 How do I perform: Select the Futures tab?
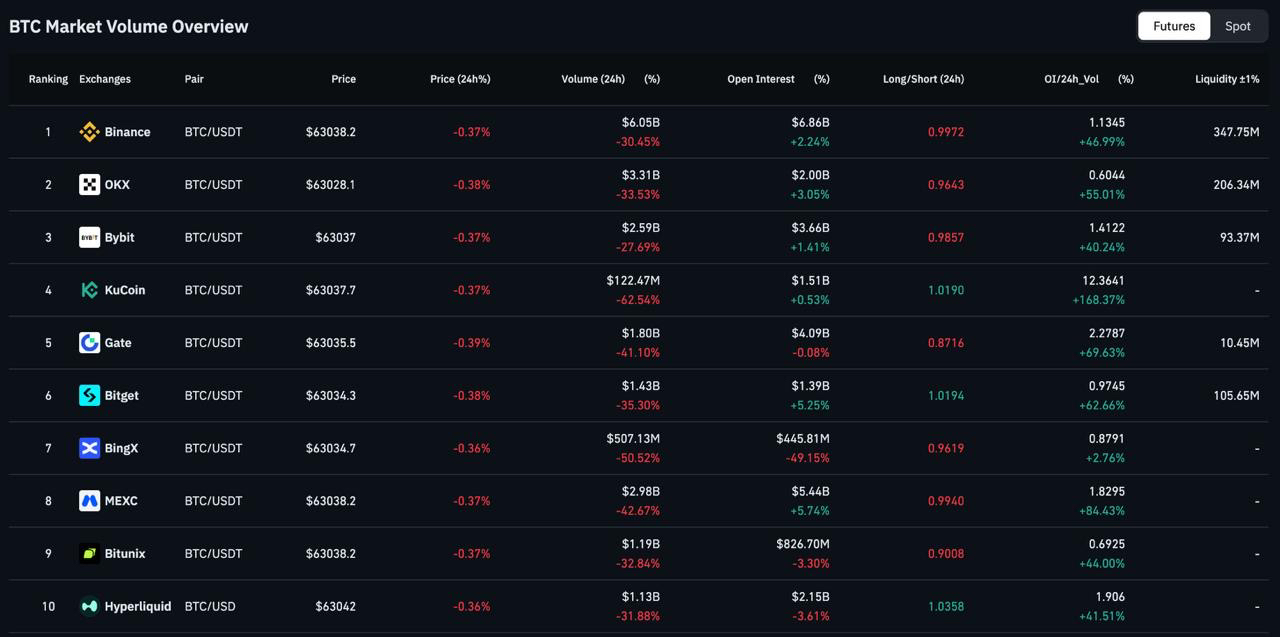pos(1174,26)
